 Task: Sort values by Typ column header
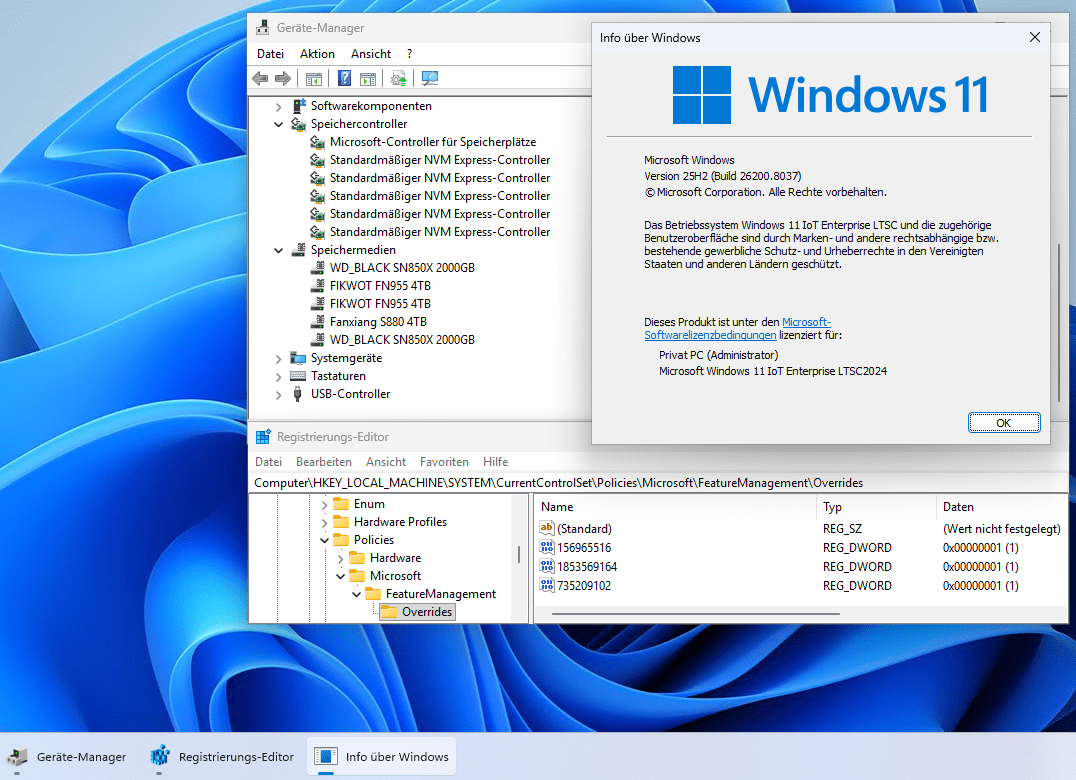(x=876, y=507)
